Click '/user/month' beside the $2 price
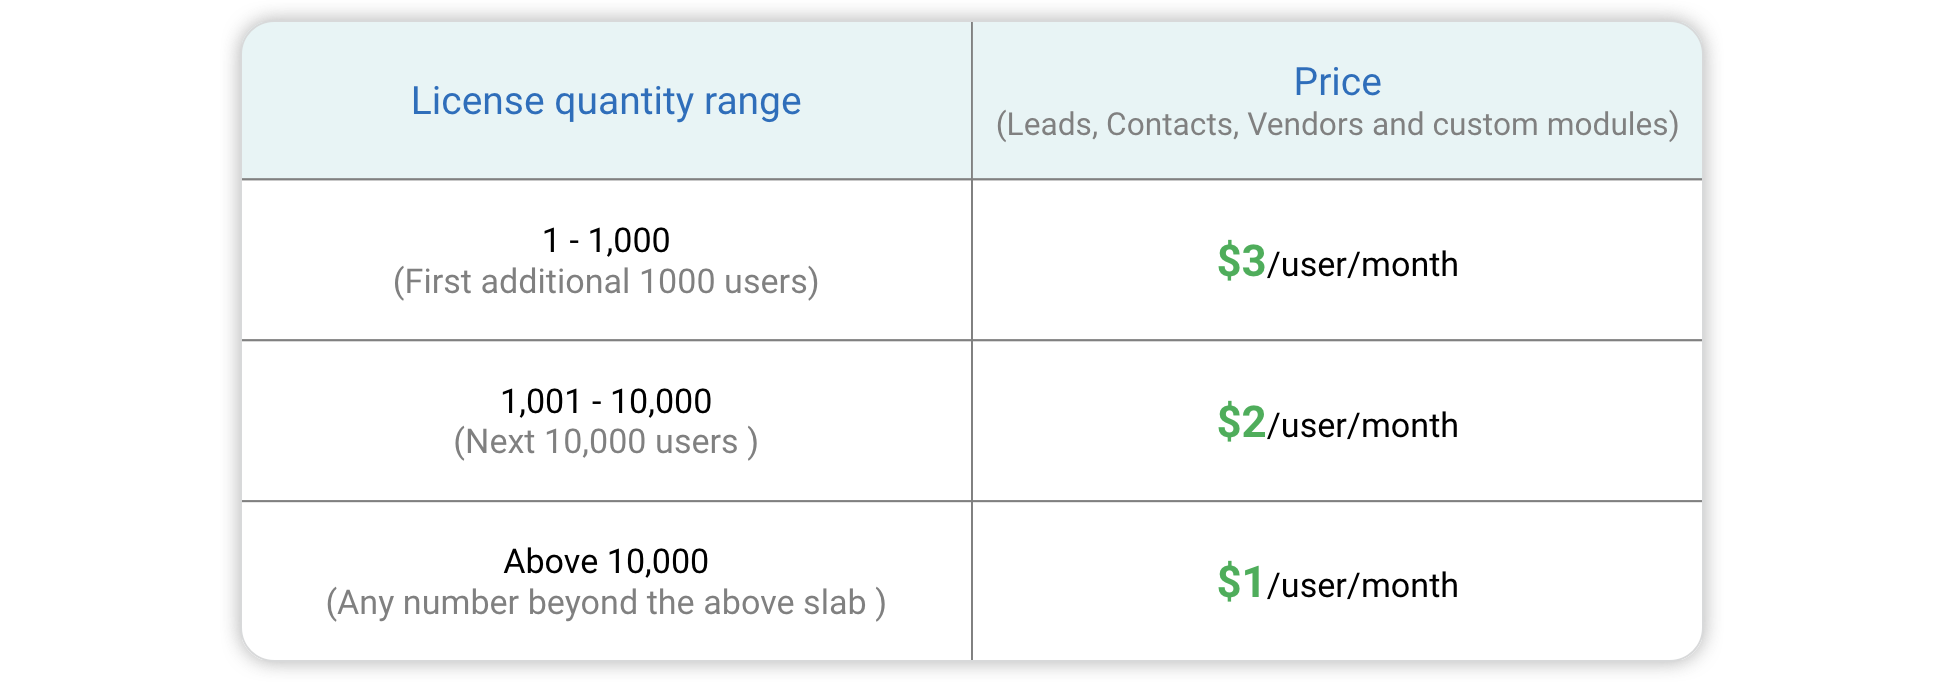 point(1362,426)
